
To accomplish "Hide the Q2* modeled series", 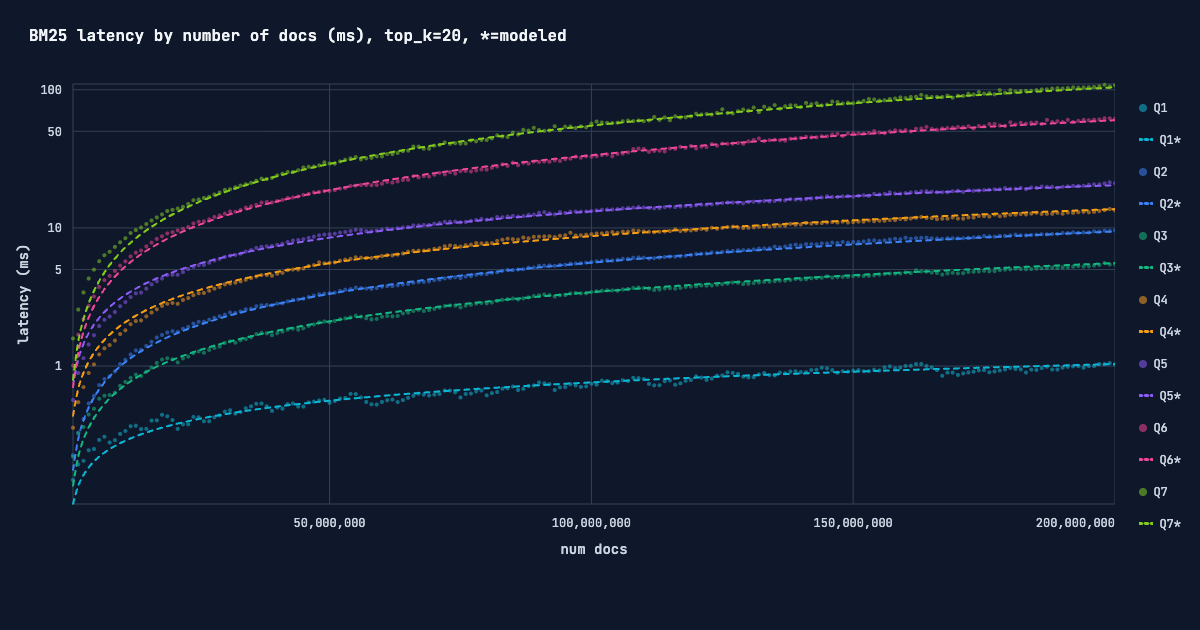I will [x=1160, y=204].
